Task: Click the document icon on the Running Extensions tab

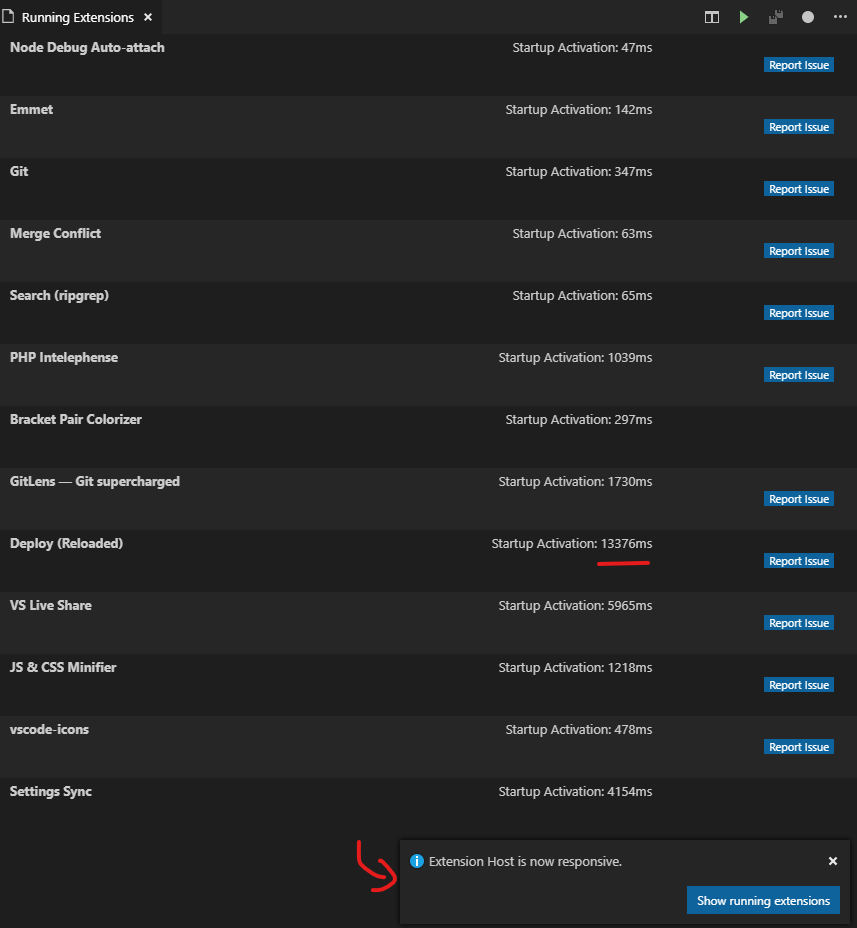Action: click(x=11, y=17)
